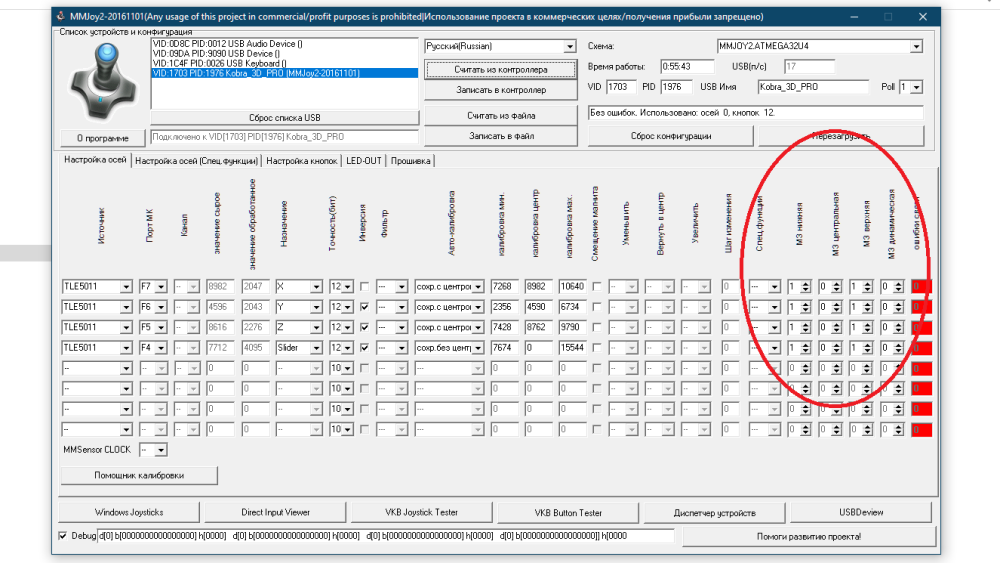
Task: Open the MMSensor CLOCK dropdown
Action: (x=161, y=450)
